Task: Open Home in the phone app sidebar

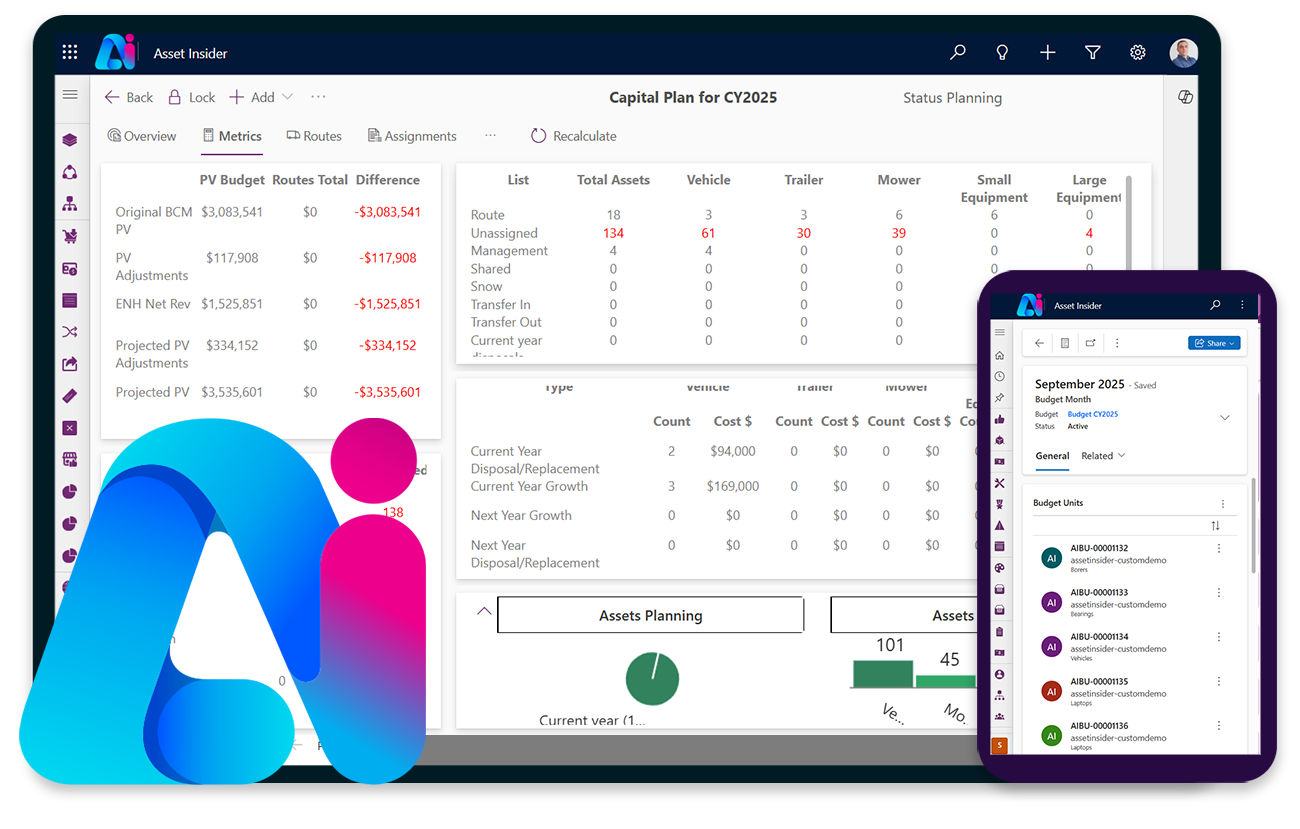Action: click(x=999, y=355)
